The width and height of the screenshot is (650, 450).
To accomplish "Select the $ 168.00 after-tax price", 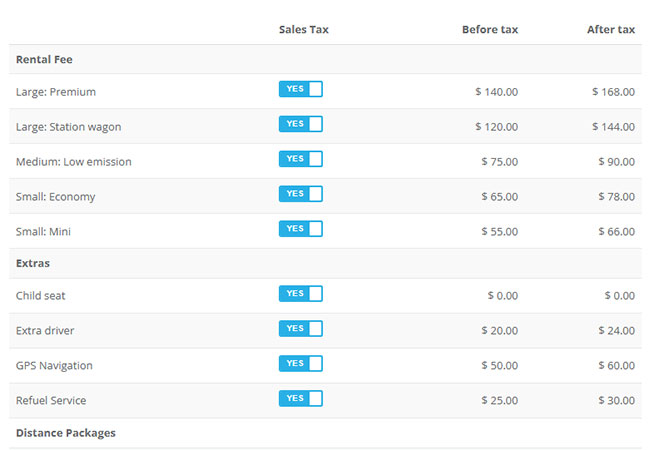I will [x=613, y=92].
